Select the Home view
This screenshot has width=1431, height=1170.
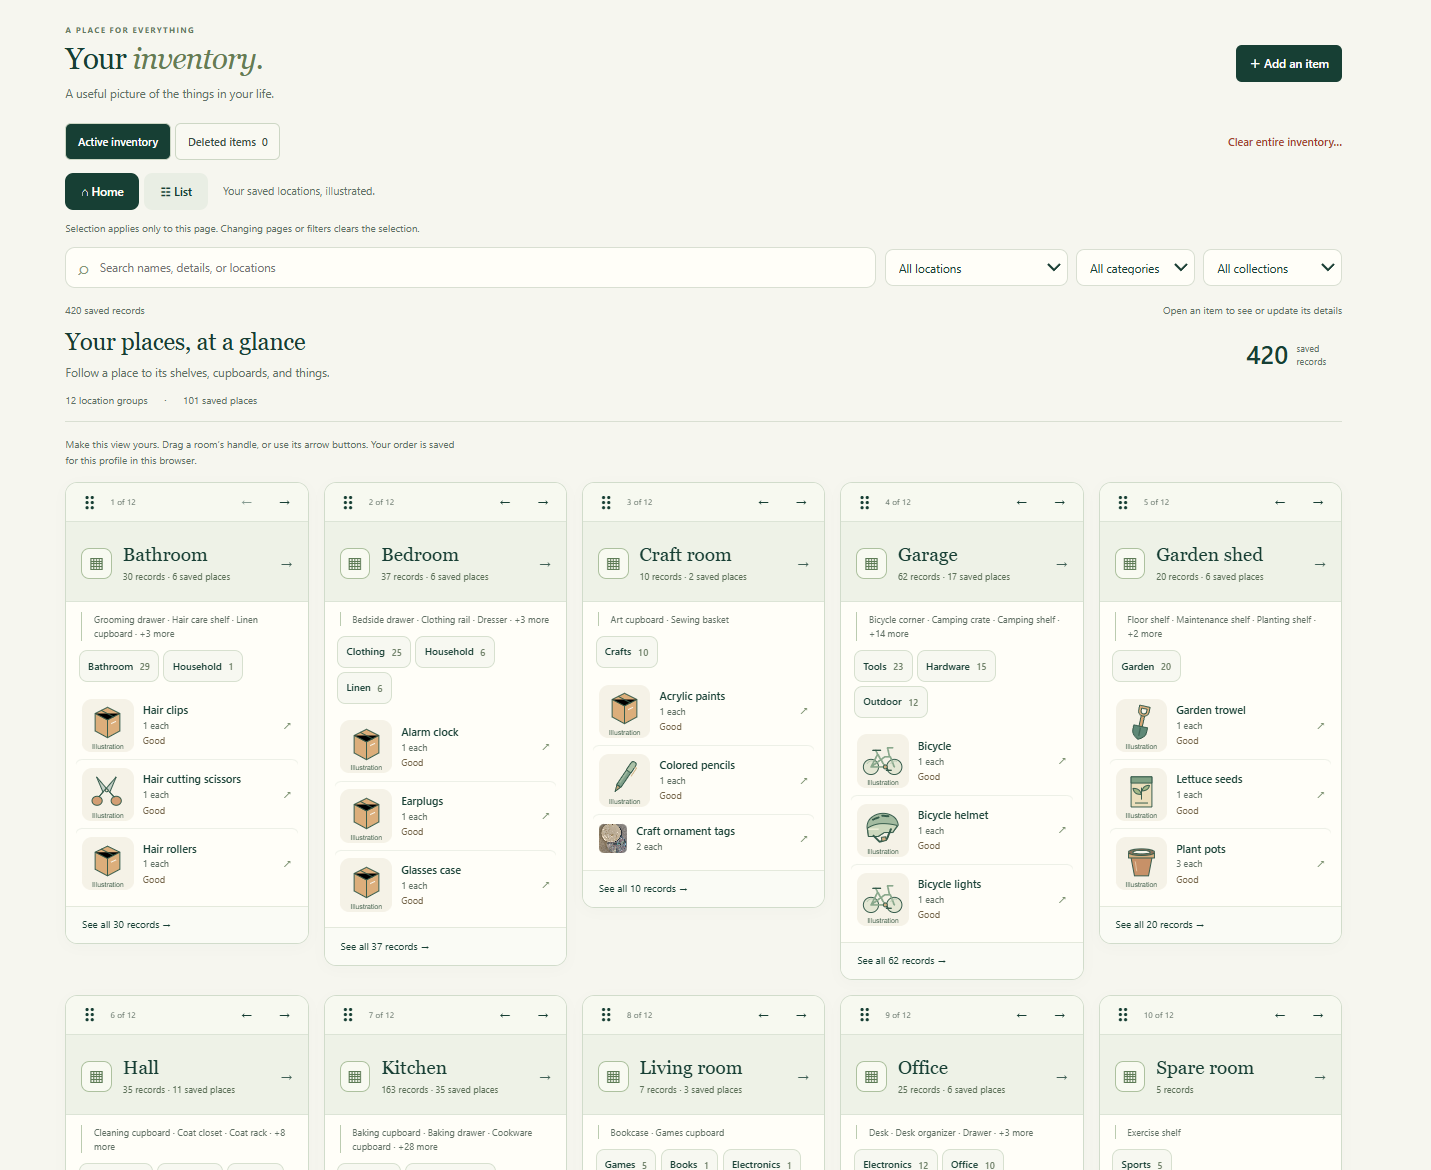pos(102,192)
